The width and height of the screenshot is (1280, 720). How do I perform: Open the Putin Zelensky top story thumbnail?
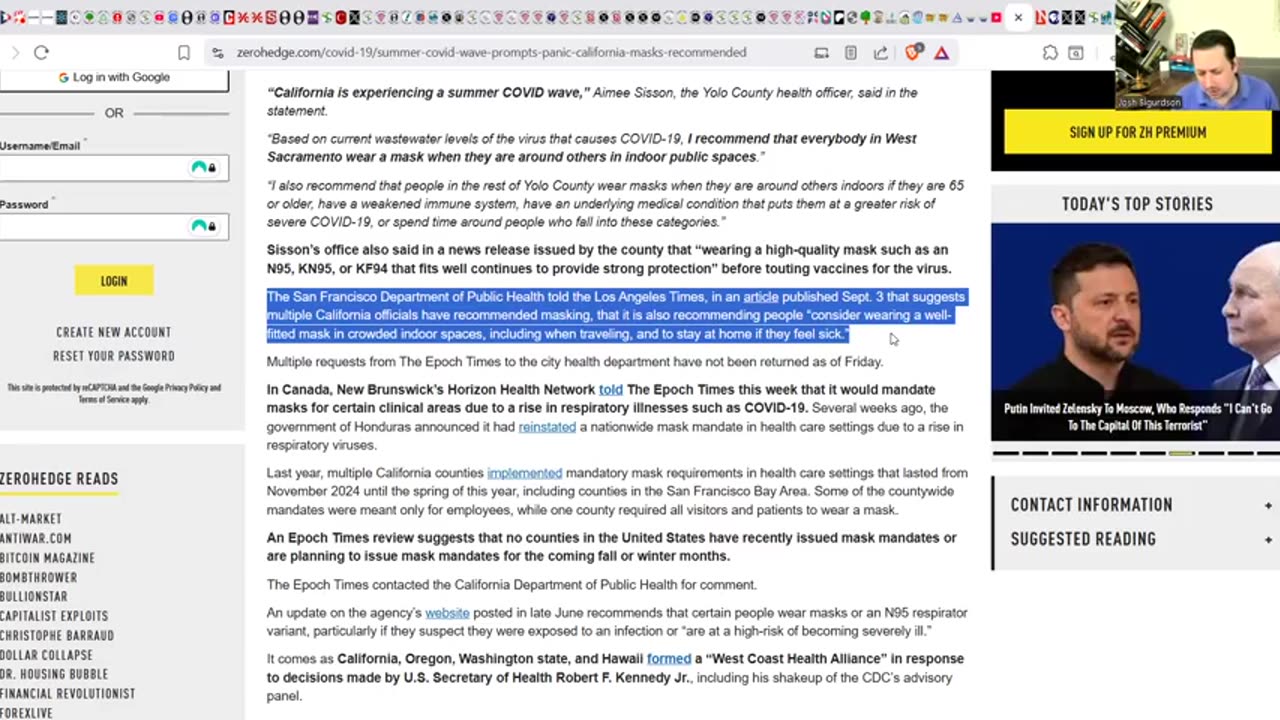point(1135,332)
